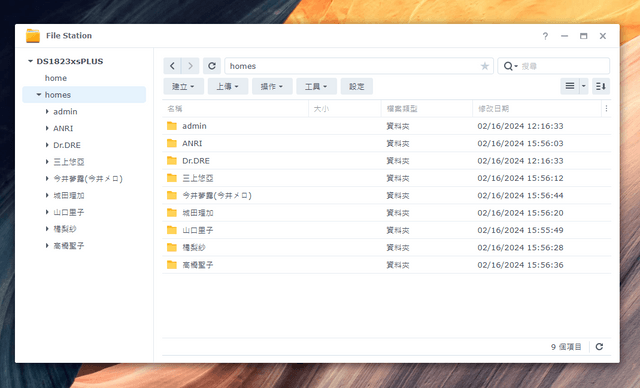Select the admin folder name in the list
640x388 pixels.
194,126
